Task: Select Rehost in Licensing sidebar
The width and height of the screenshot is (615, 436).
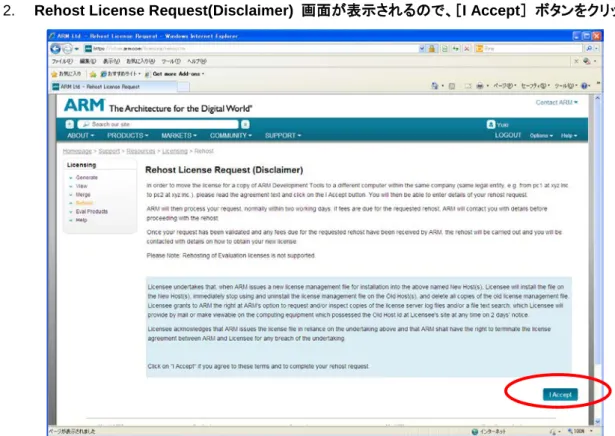Action: click(x=84, y=203)
